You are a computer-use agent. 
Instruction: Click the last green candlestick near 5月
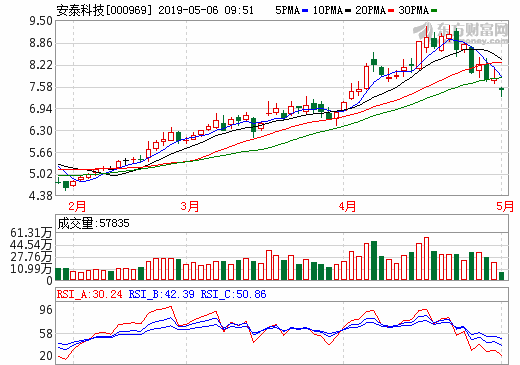(501, 91)
